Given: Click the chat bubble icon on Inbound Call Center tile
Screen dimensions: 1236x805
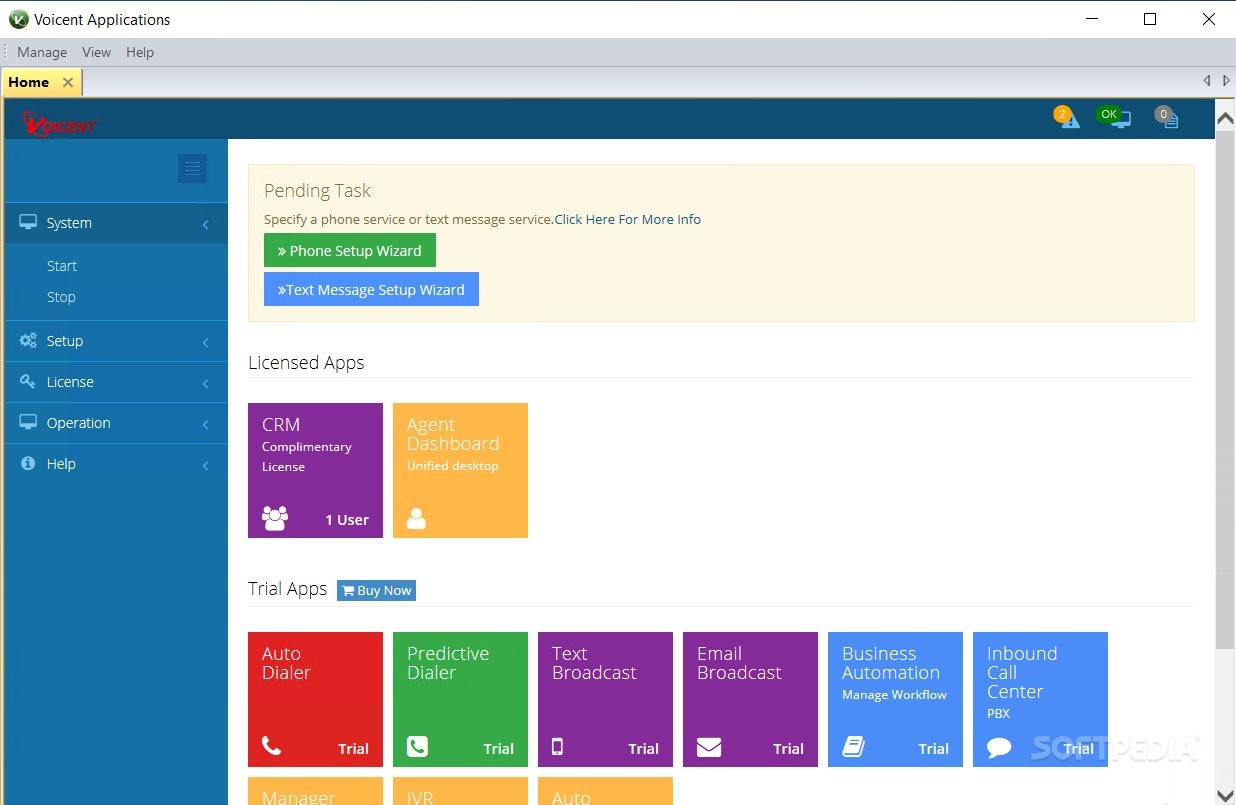Looking at the screenshot, I should [x=999, y=747].
